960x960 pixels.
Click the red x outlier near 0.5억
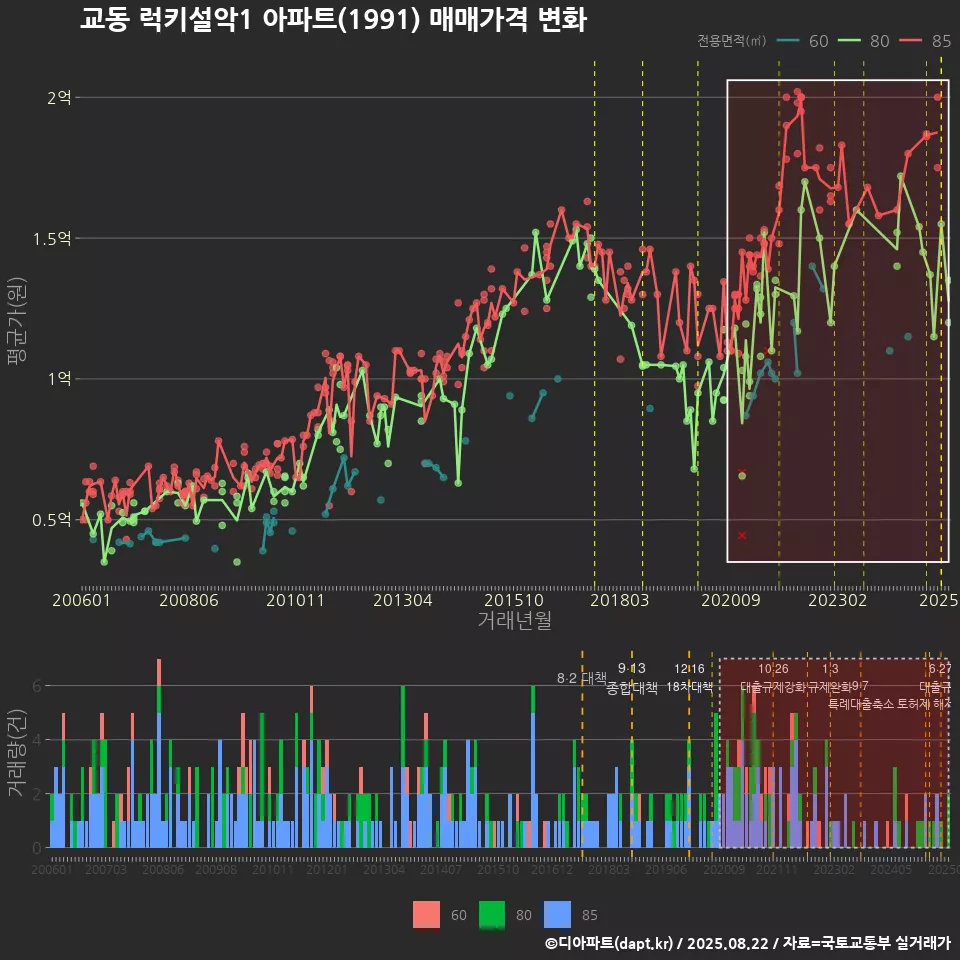(742, 535)
